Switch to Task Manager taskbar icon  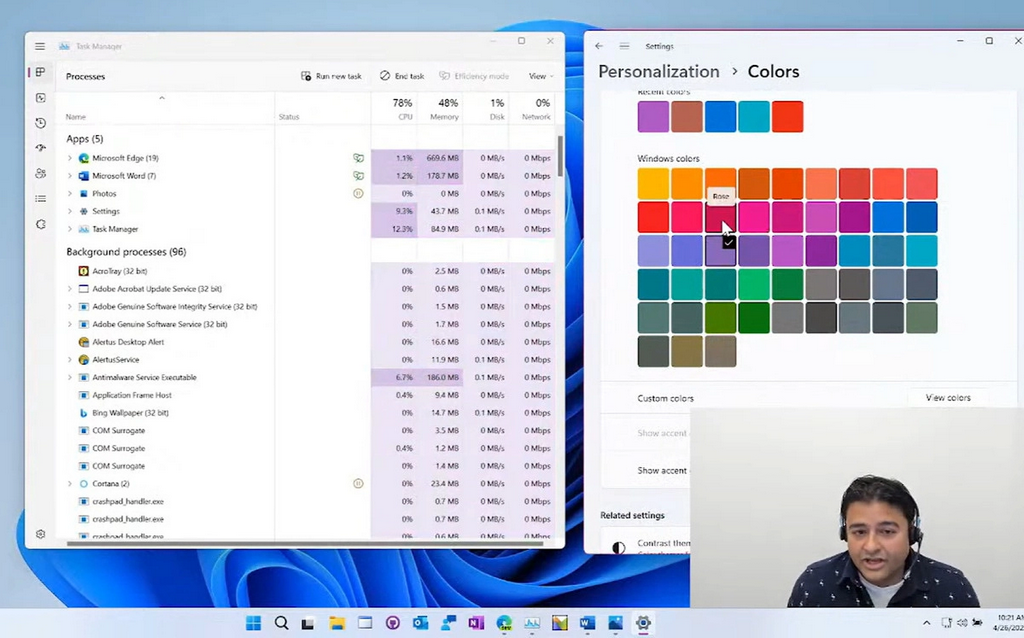tap(532, 623)
